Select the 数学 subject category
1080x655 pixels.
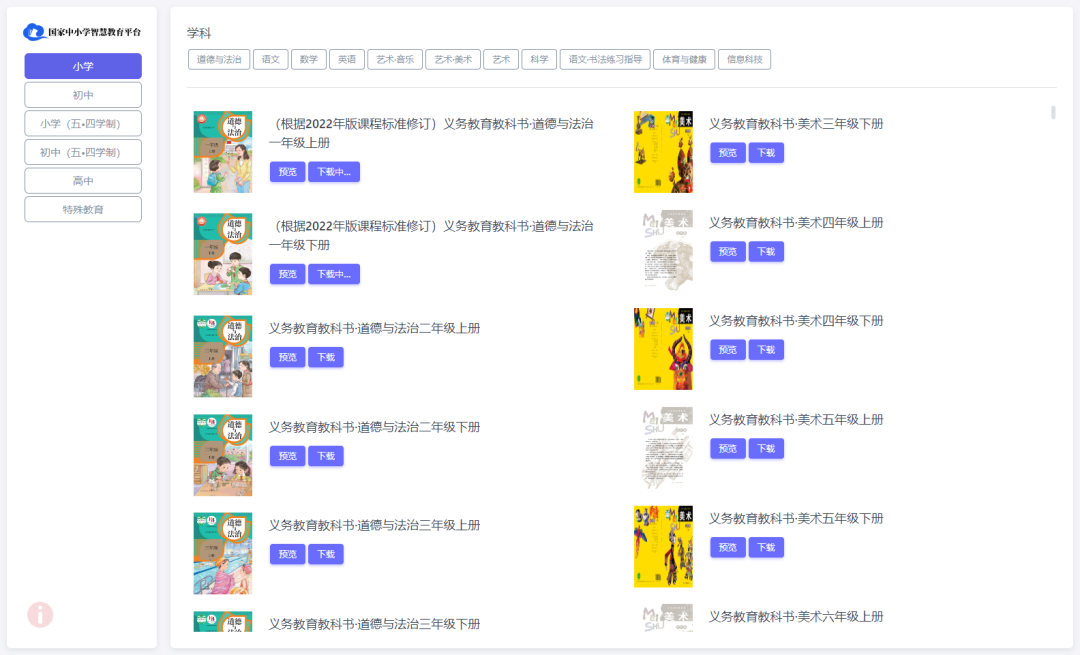tap(309, 59)
